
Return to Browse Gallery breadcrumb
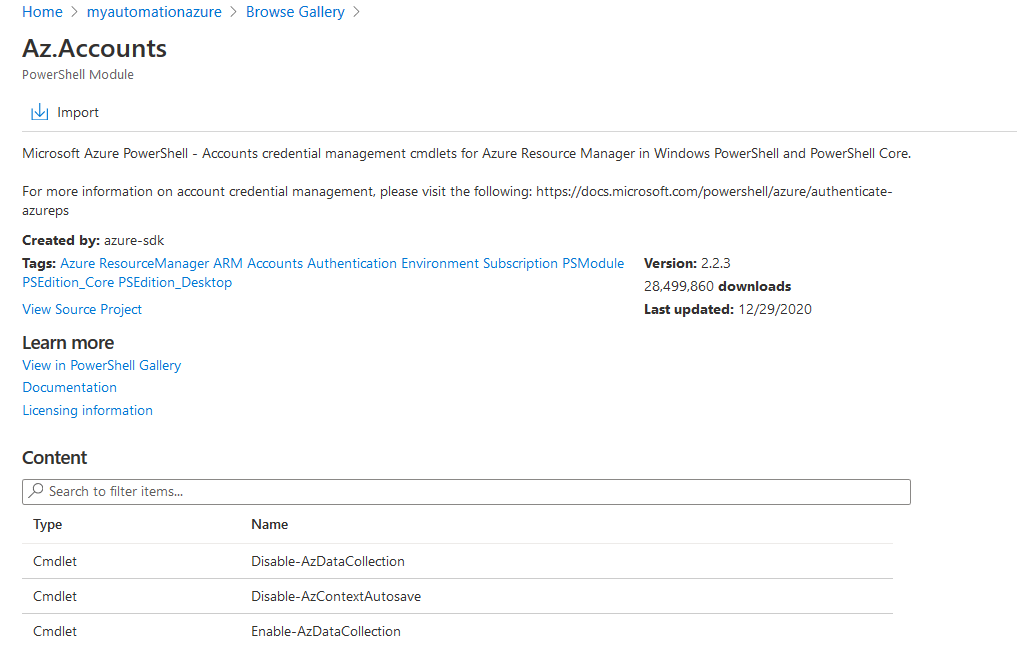pos(295,12)
